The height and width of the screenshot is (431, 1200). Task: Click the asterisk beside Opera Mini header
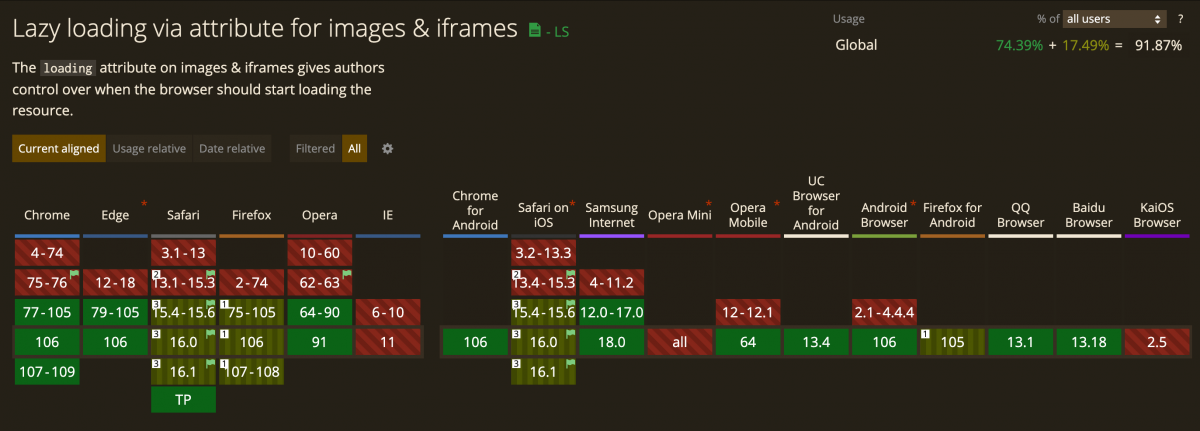709,204
